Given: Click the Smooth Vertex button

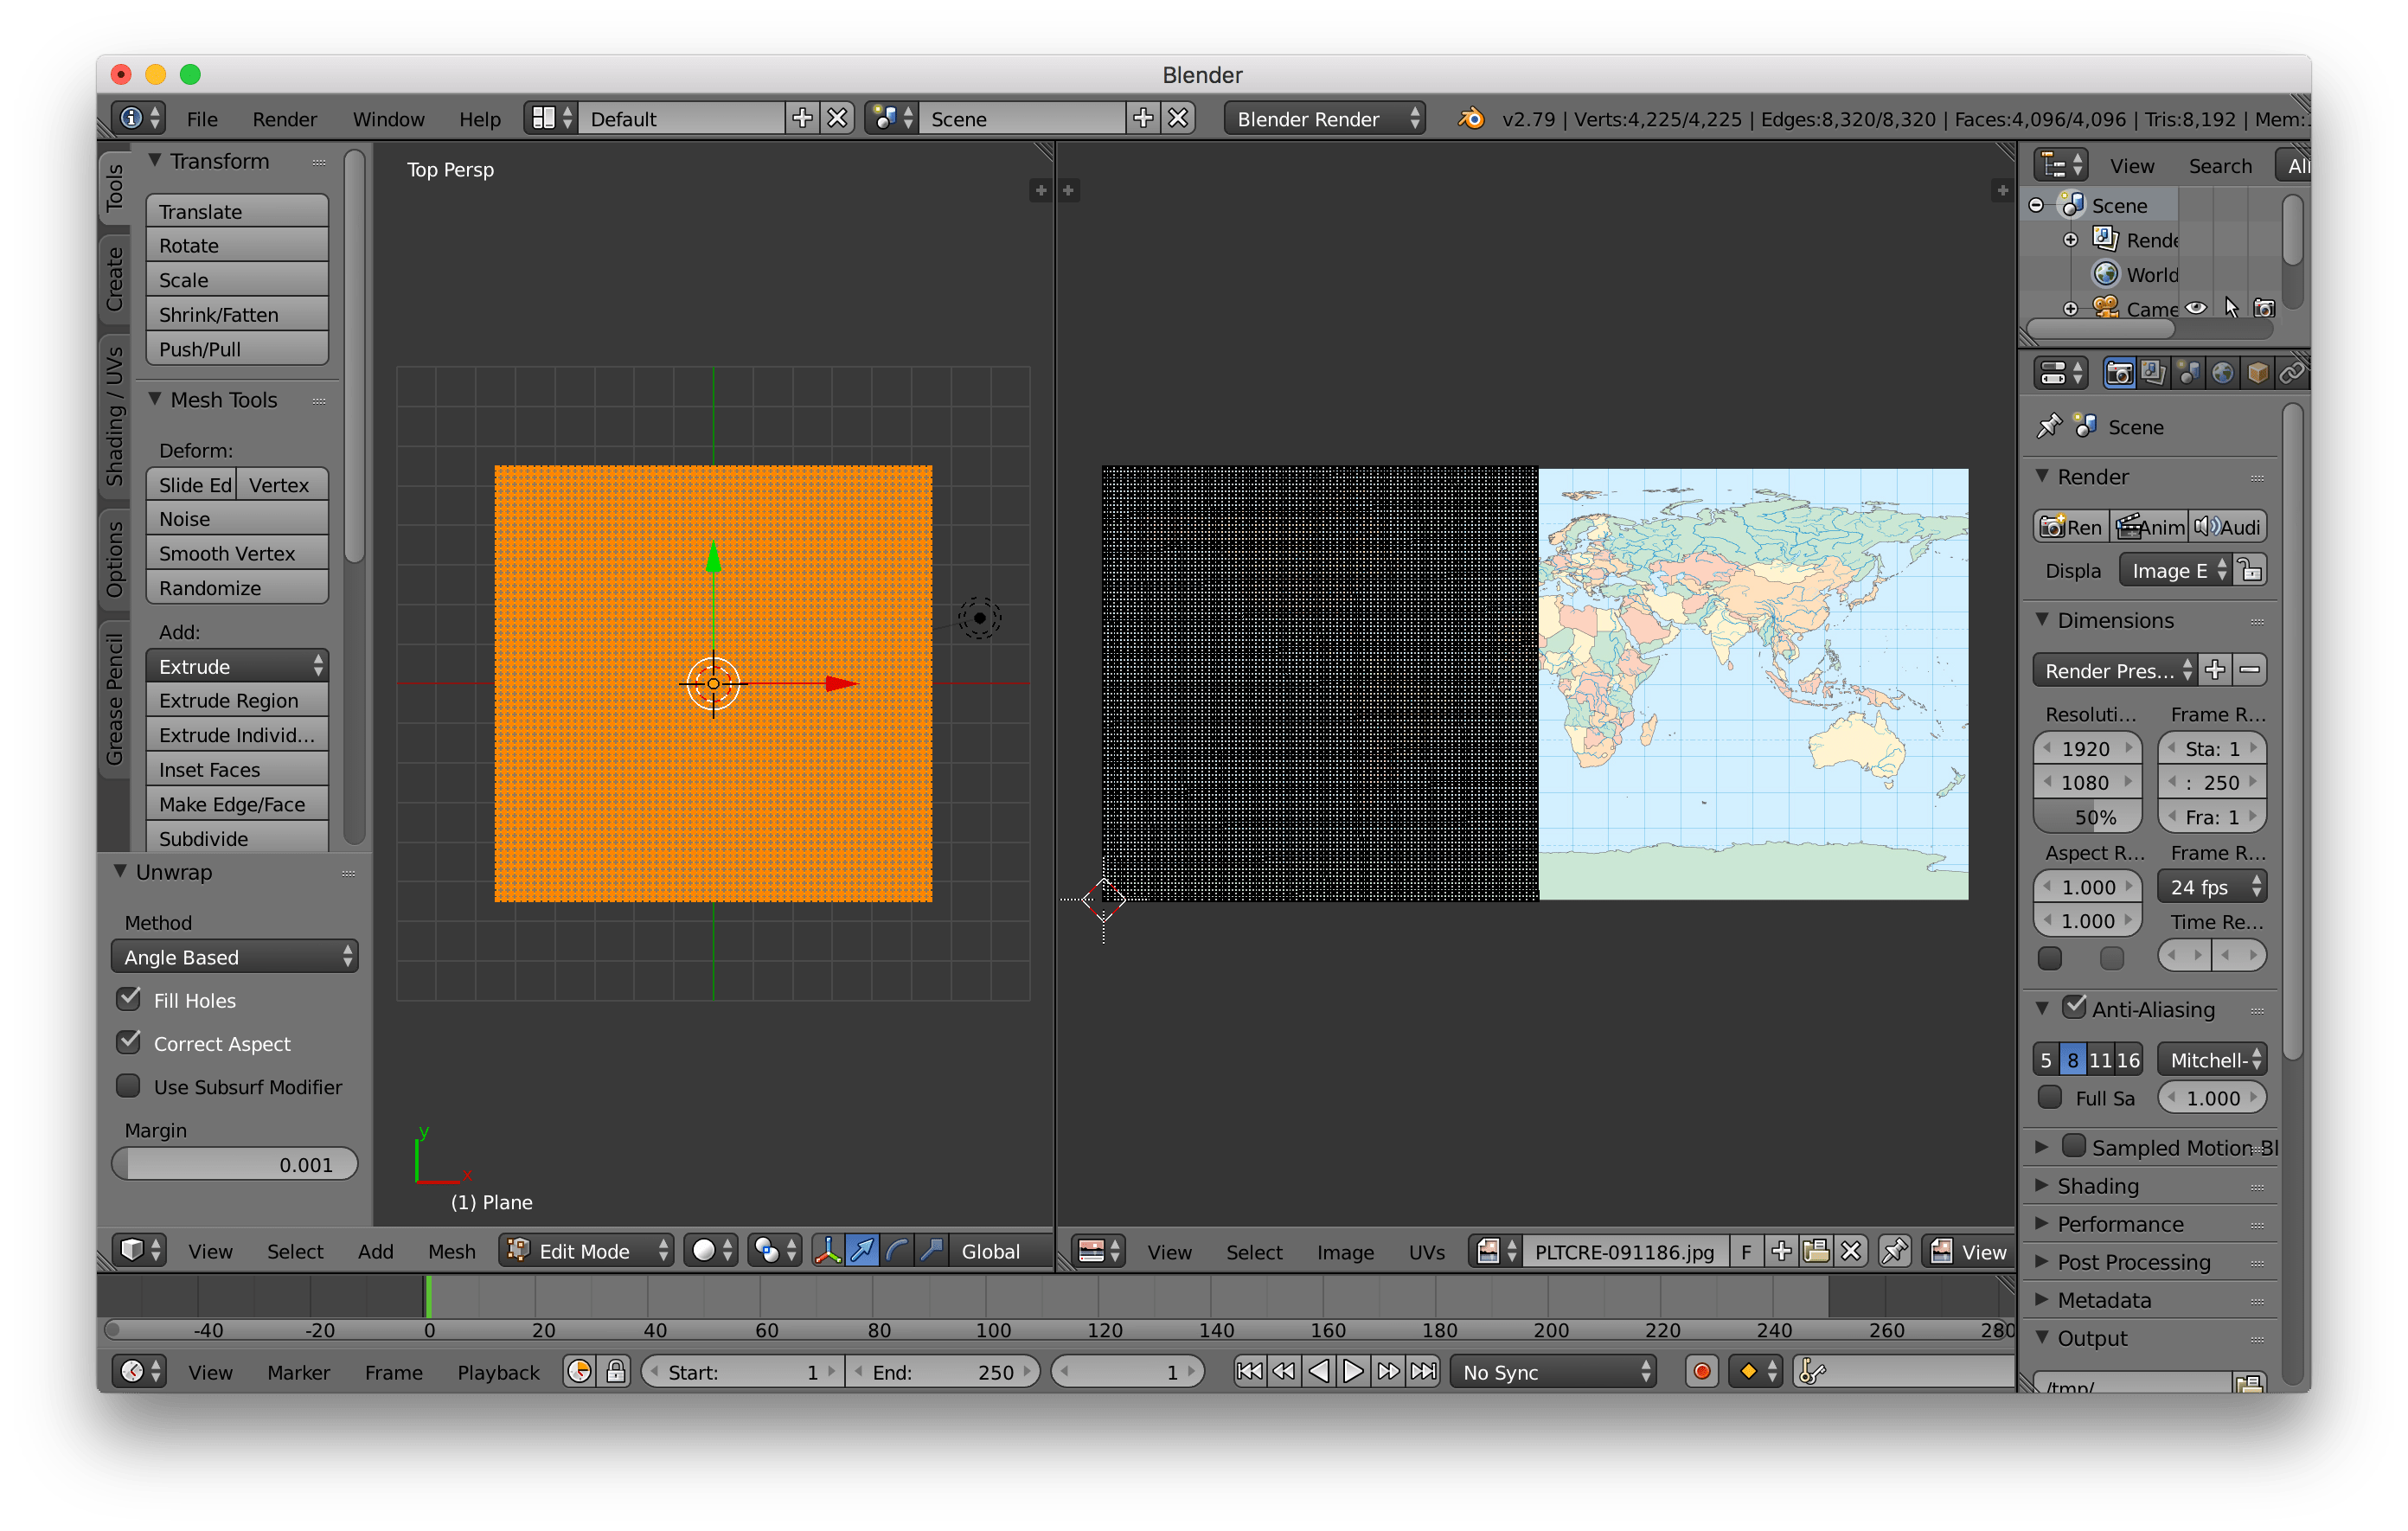Looking at the screenshot, I should click(237, 553).
